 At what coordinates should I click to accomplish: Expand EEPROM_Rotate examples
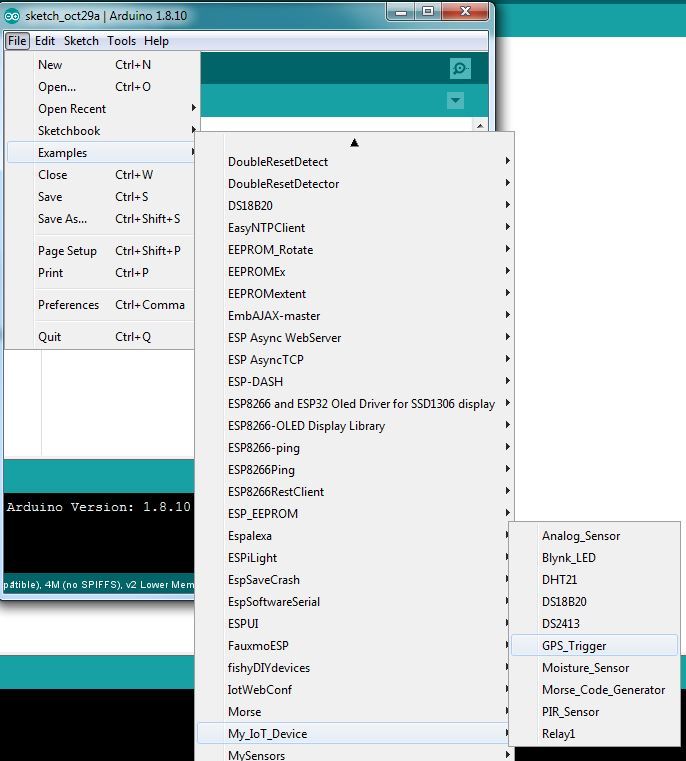click(x=354, y=249)
